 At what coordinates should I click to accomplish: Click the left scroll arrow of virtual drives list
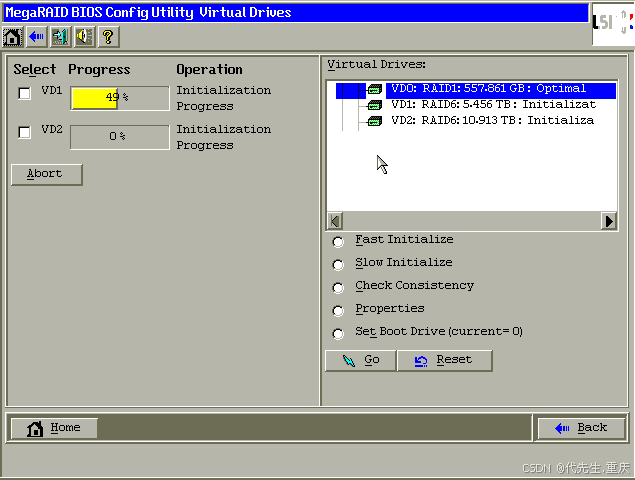[335, 221]
